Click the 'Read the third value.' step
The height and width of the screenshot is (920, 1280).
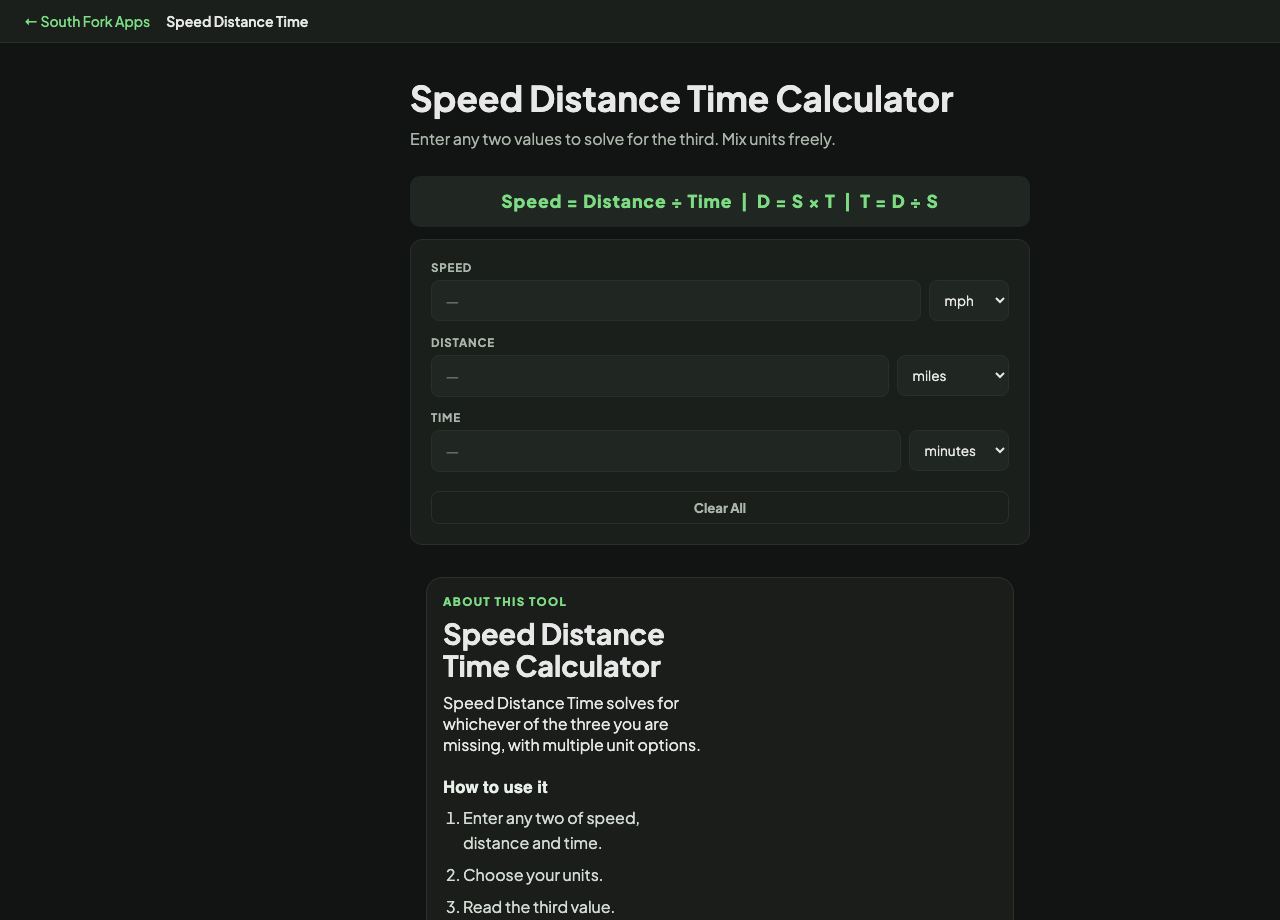[539, 907]
